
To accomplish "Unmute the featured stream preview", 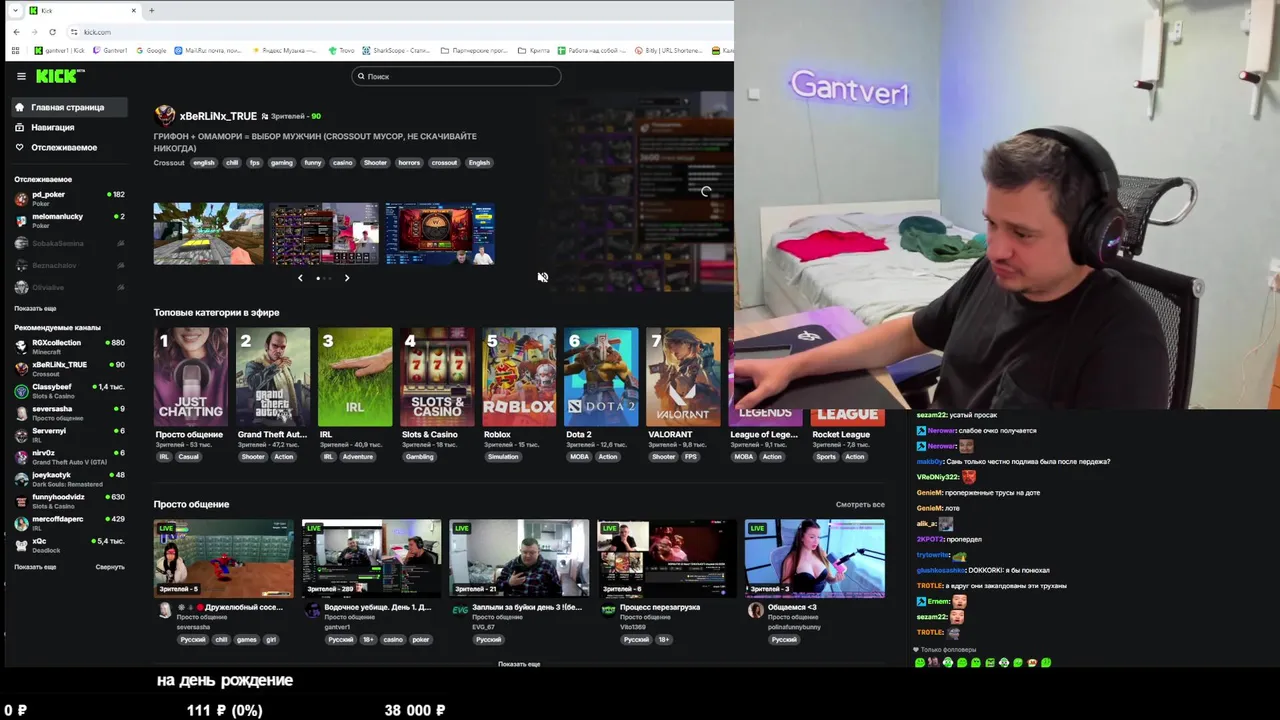I will (x=542, y=277).
